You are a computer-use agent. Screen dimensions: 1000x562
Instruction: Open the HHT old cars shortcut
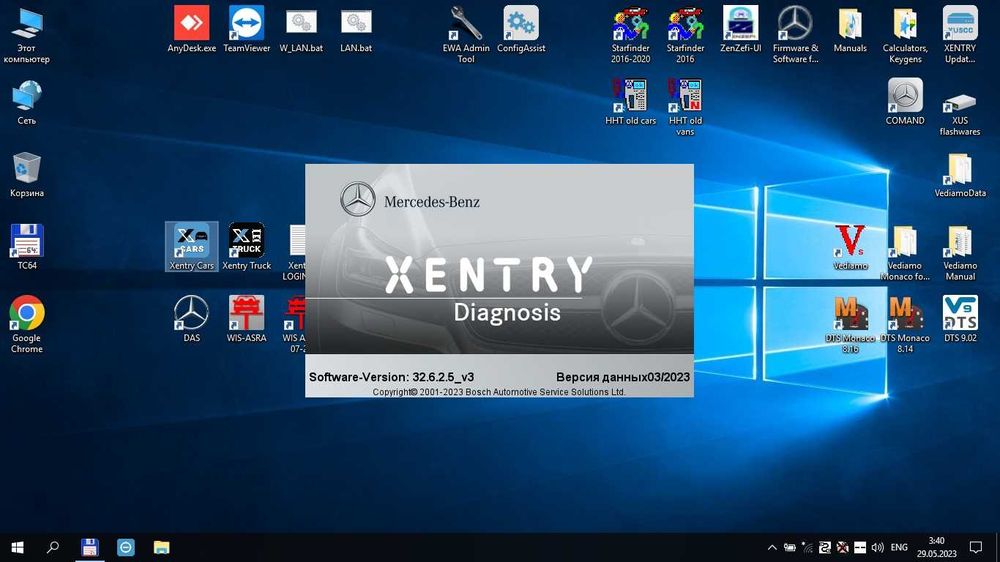[x=631, y=97]
